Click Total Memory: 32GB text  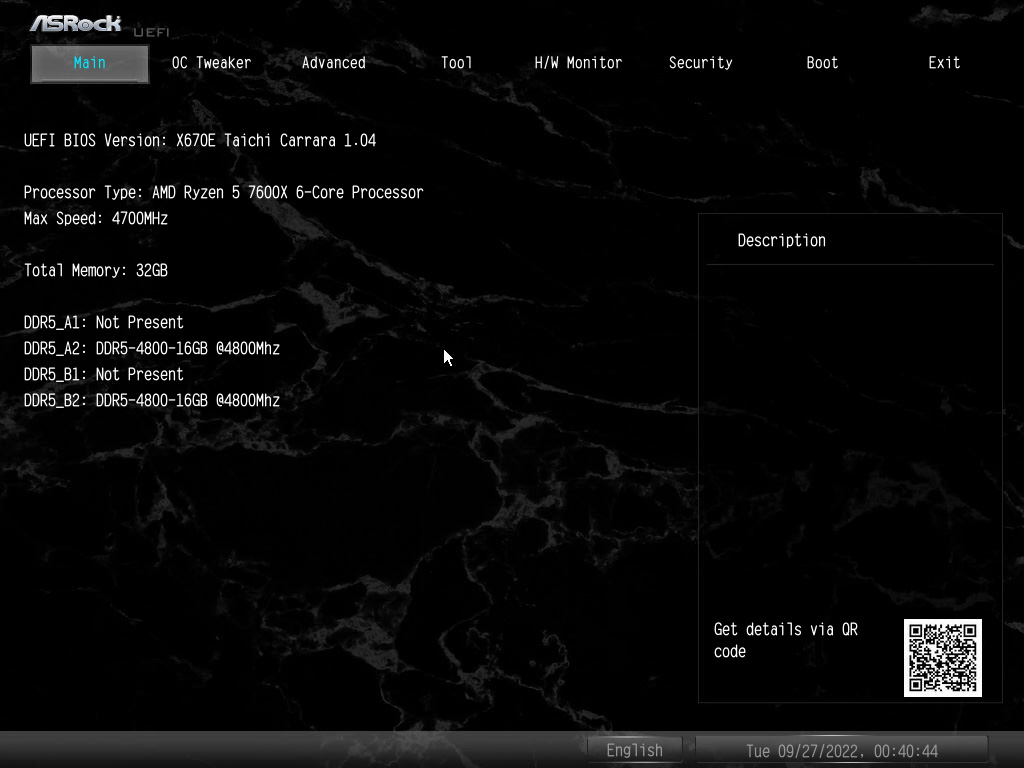pyautogui.click(x=96, y=270)
